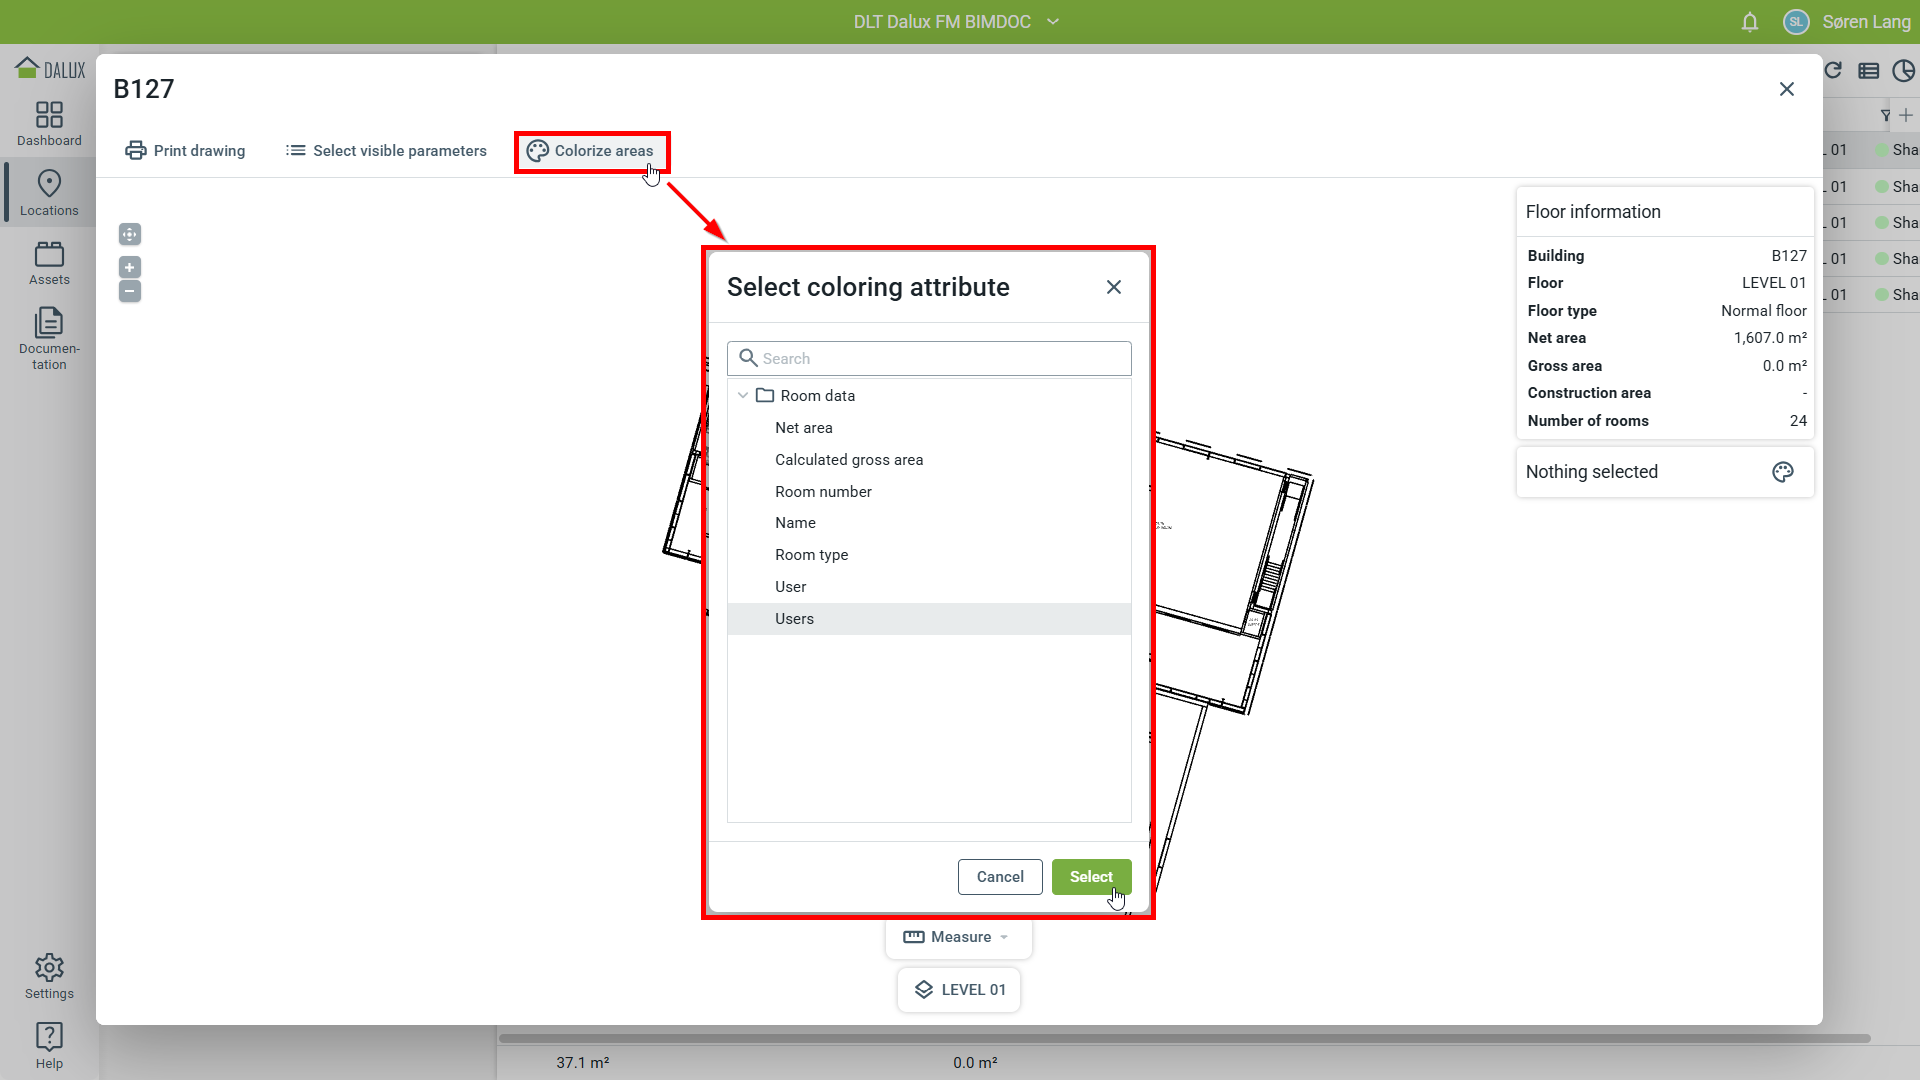Open the notifications bell icon

1749,22
